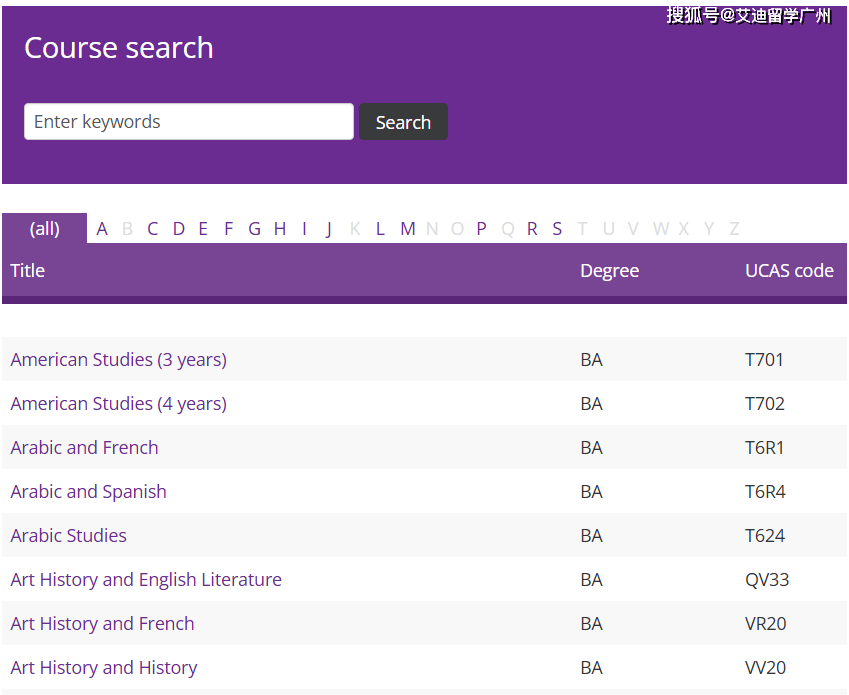Image resolution: width=849 pixels, height=695 pixels.
Task: Filter courses by letter A
Action: [102, 229]
